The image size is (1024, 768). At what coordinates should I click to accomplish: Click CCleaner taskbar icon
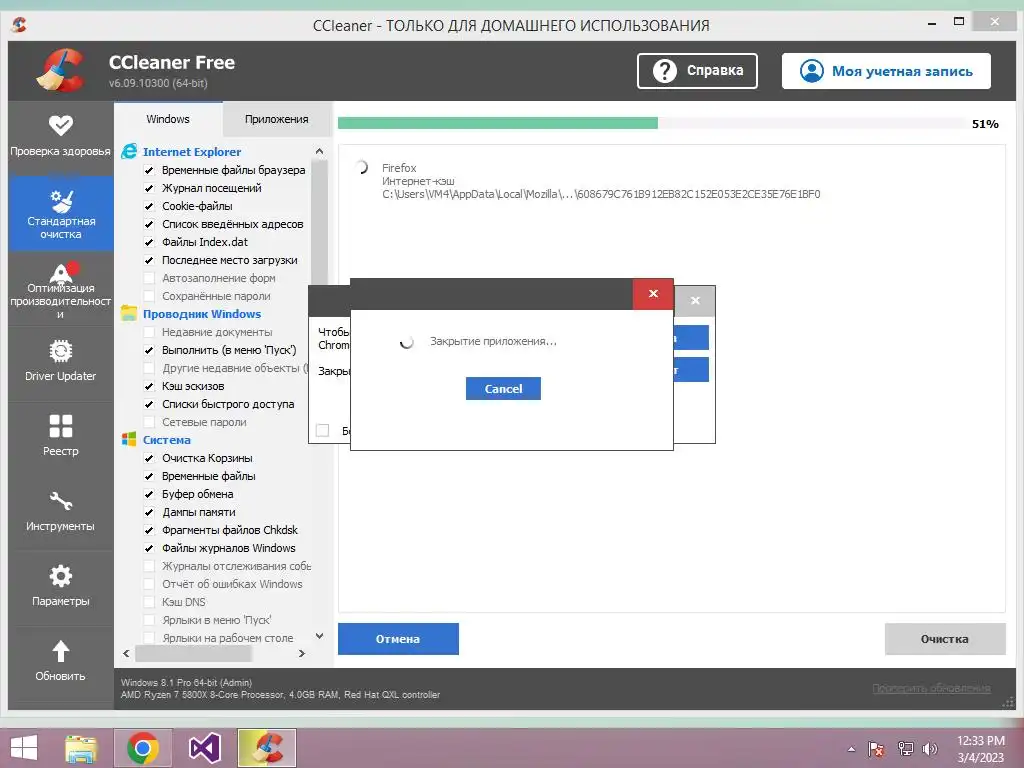[x=266, y=748]
